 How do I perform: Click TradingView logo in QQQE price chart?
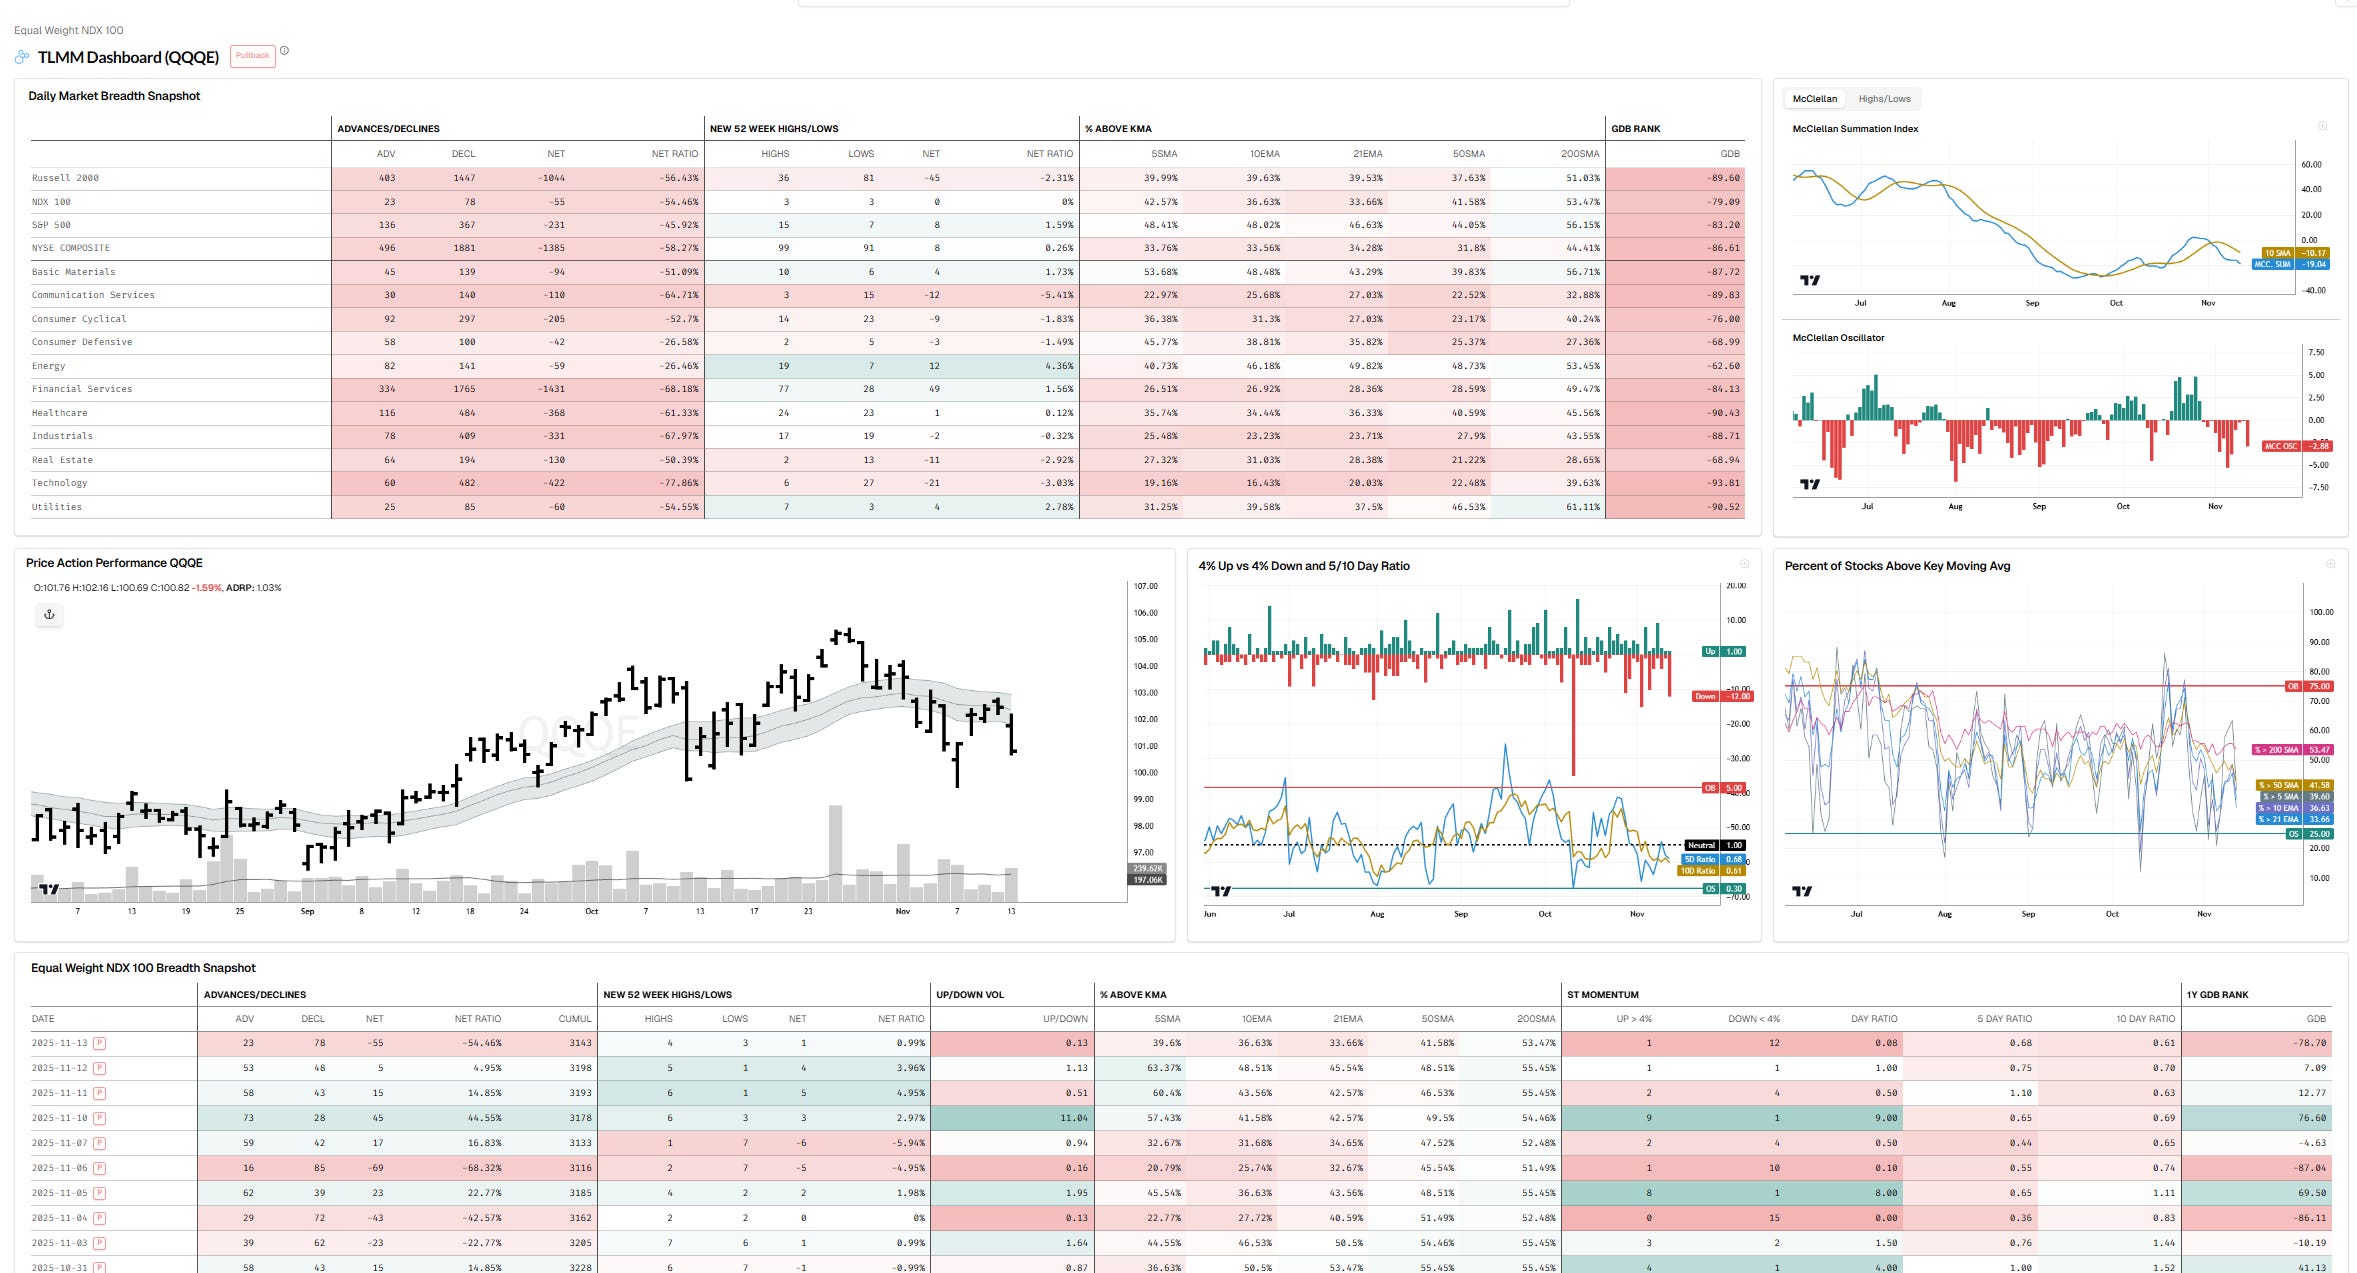pyautogui.click(x=48, y=888)
